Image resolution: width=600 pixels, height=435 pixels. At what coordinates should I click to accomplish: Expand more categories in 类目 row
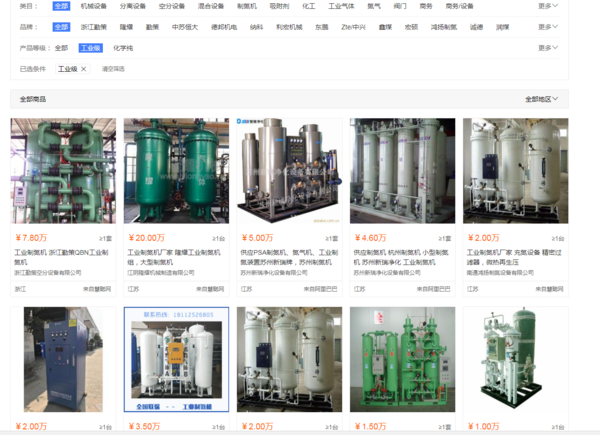point(547,6)
